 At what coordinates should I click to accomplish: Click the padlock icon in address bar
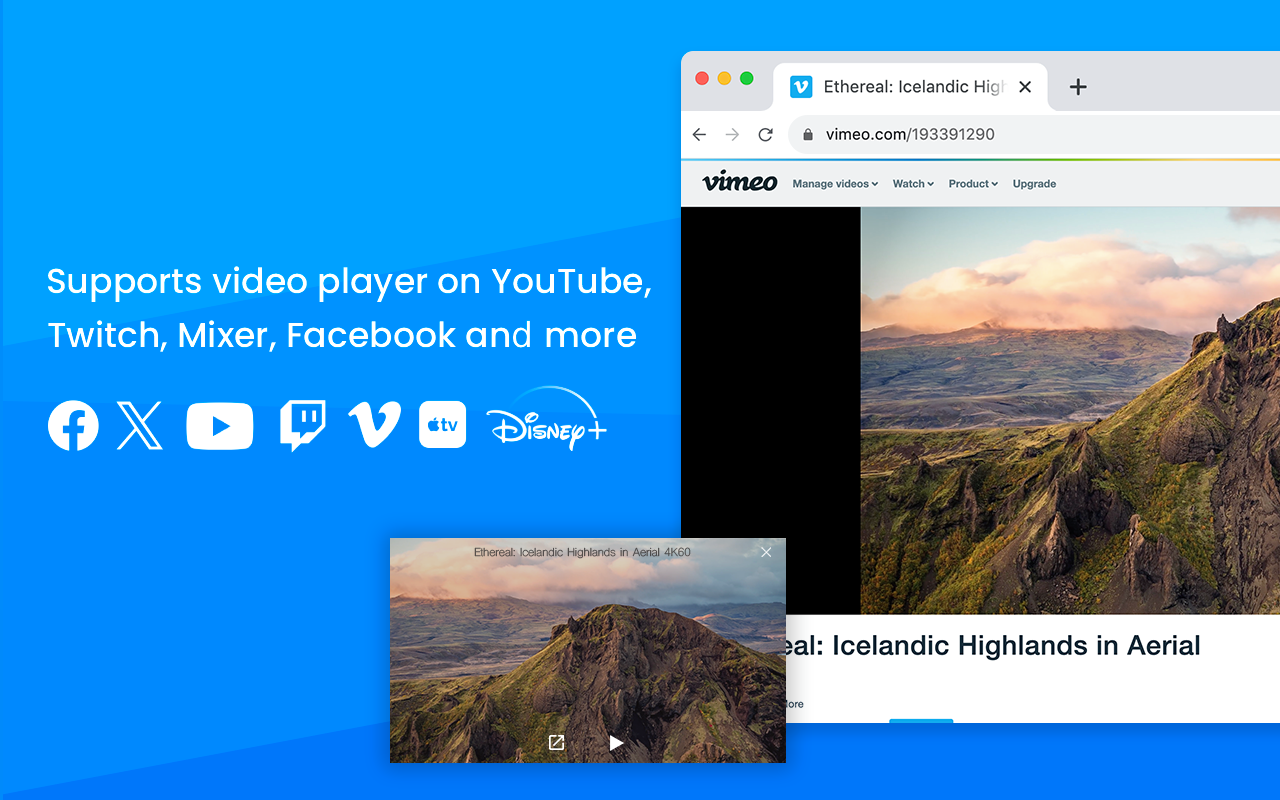(x=808, y=135)
